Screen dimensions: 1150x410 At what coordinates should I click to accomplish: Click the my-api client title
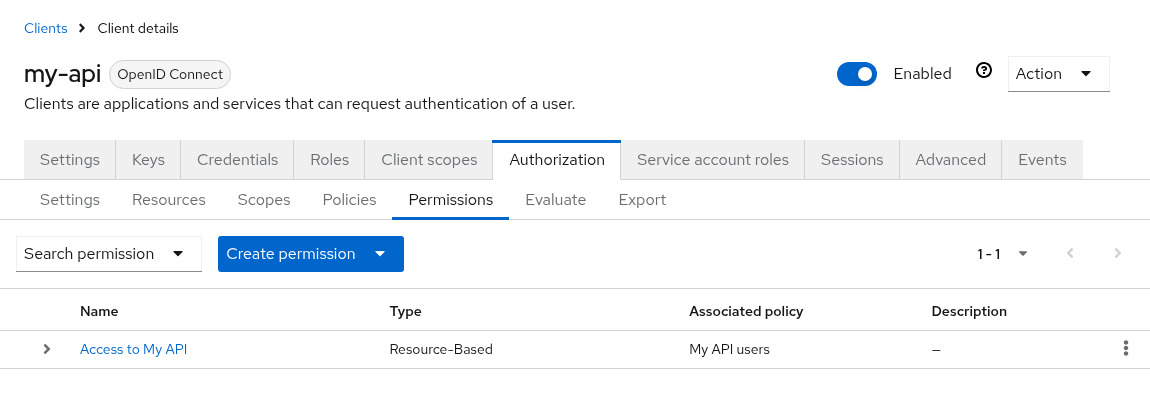(x=62, y=74)
